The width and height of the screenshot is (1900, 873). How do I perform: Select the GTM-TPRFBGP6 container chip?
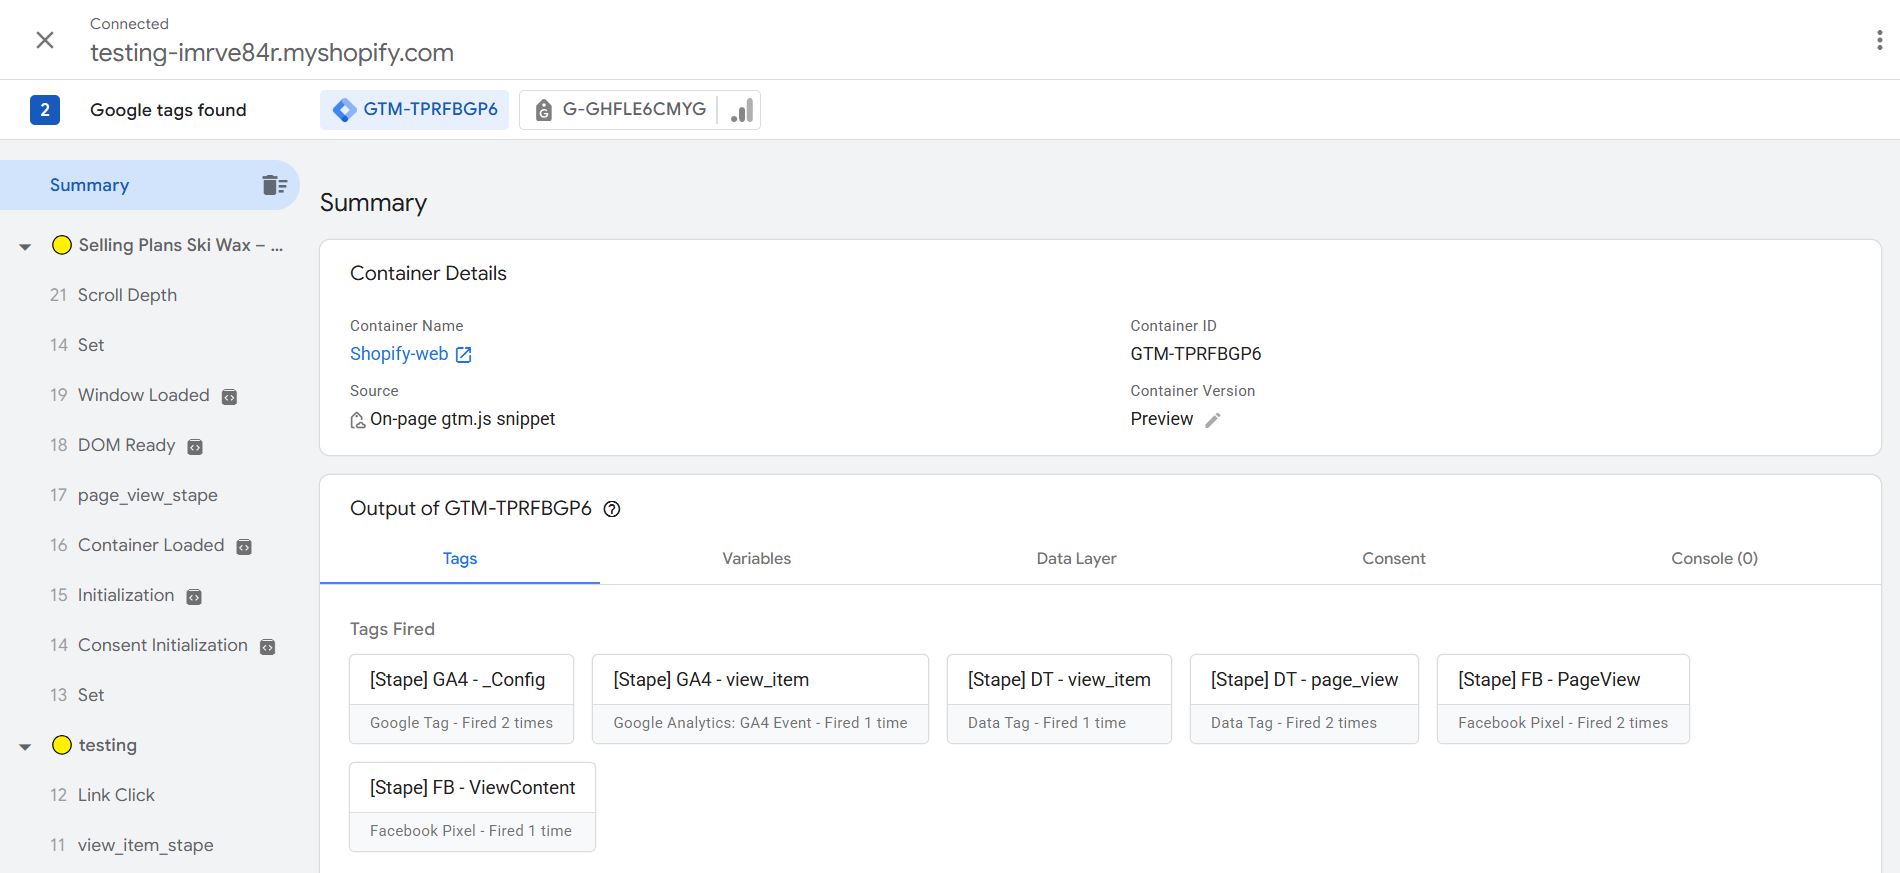tap(415, 110)
